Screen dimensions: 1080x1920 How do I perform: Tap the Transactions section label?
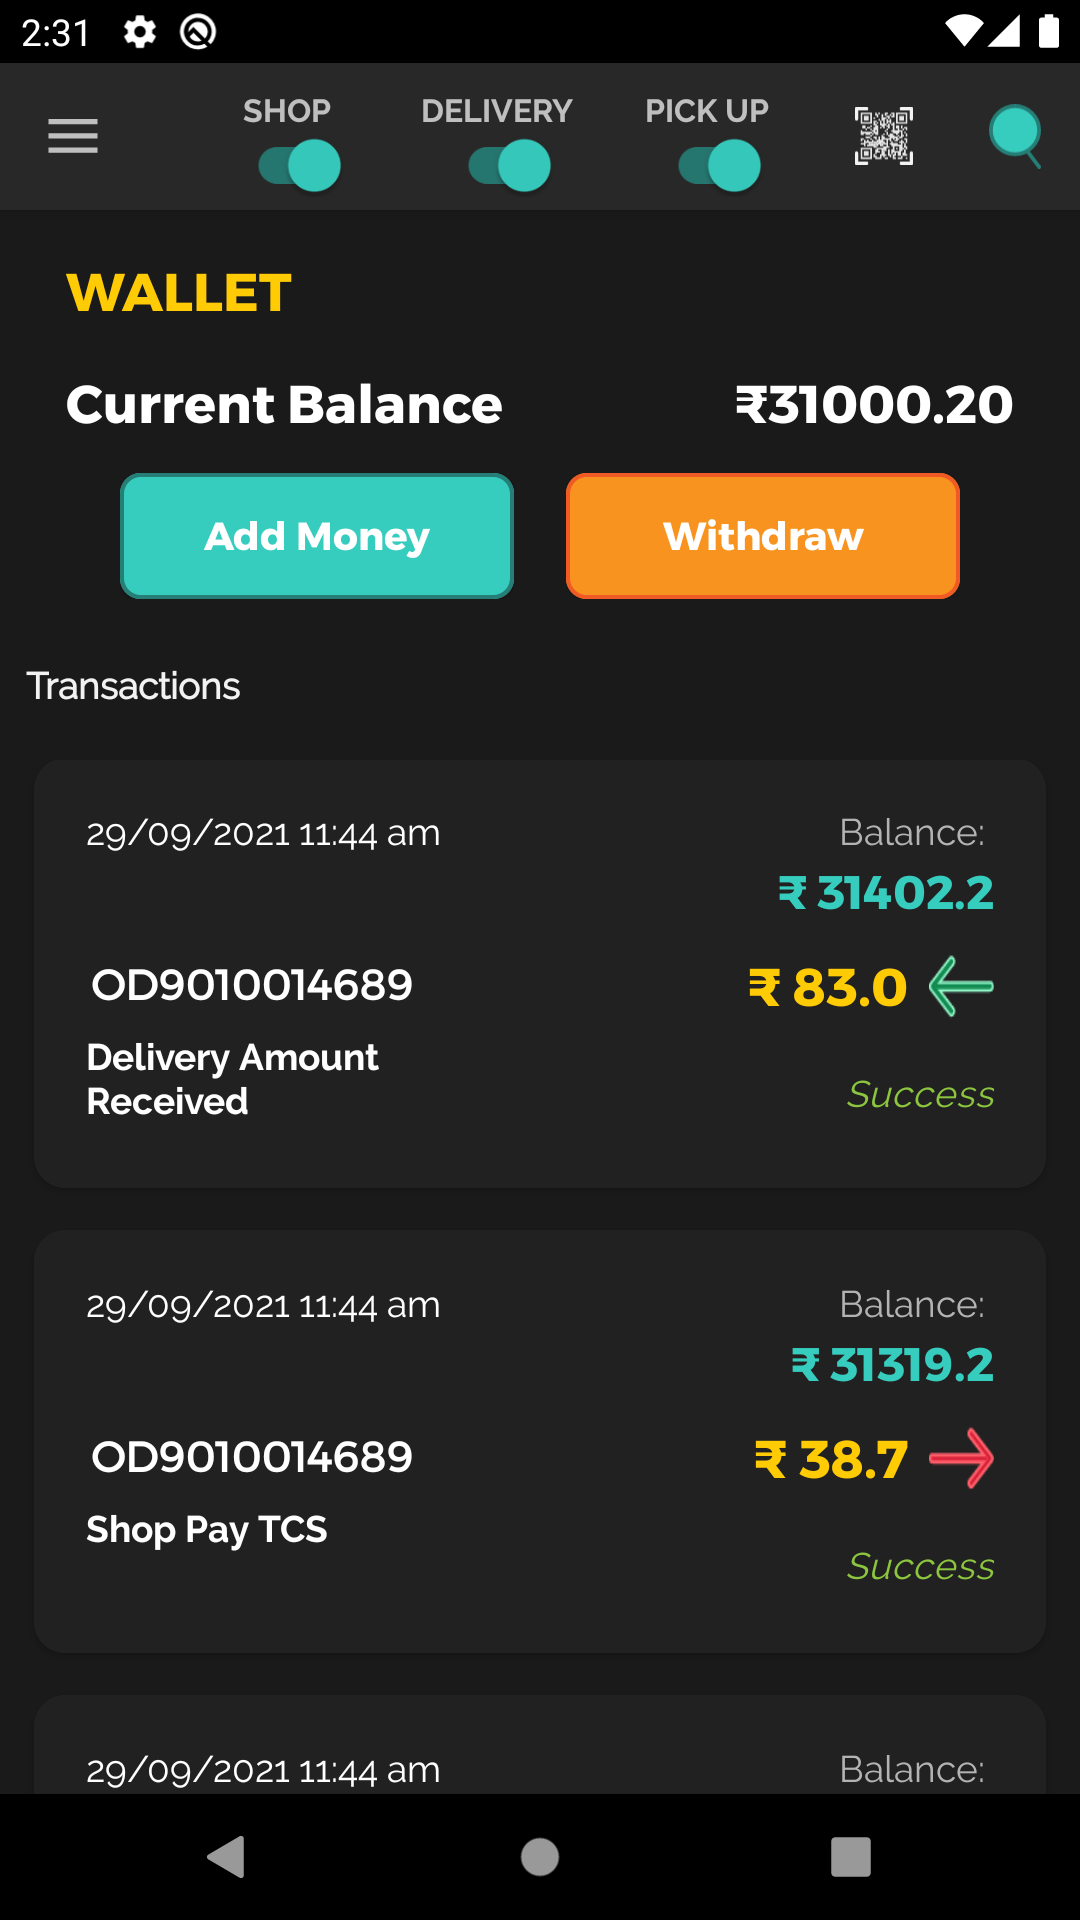point(133,686)
